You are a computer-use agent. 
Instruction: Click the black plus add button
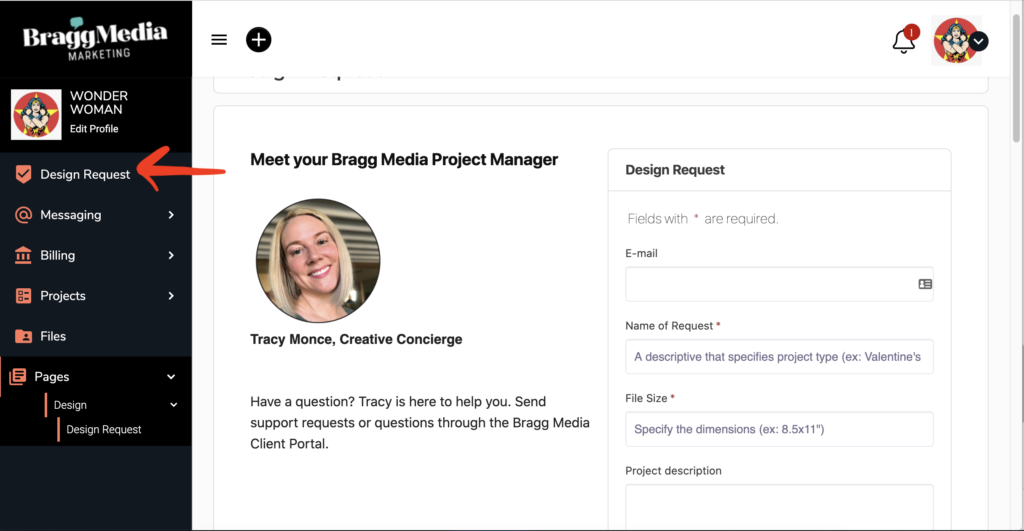click(259, 40)
